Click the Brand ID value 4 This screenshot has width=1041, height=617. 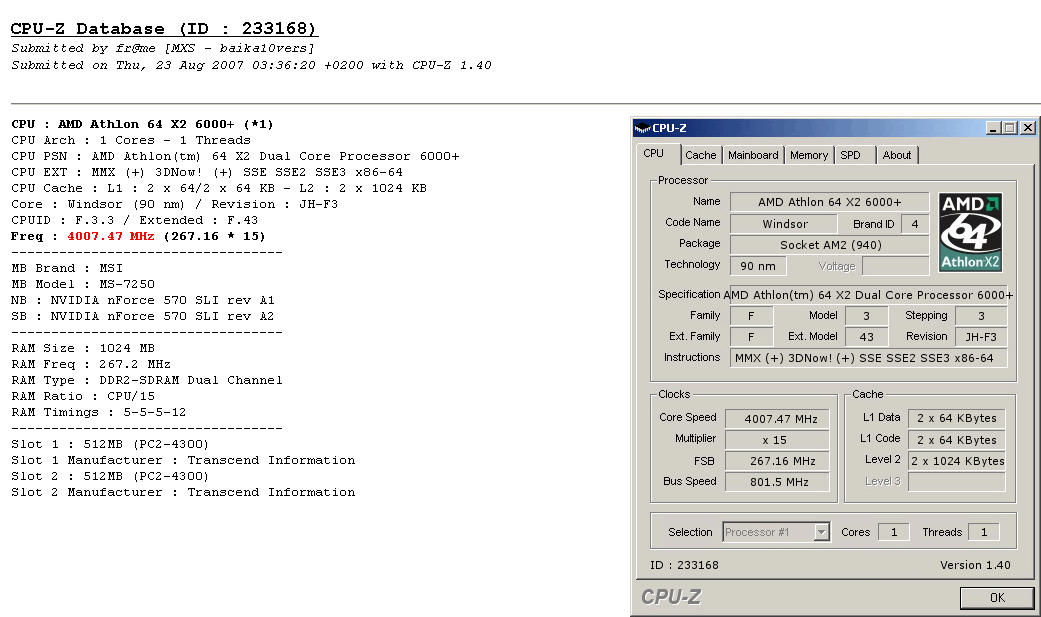coord(915,224)
